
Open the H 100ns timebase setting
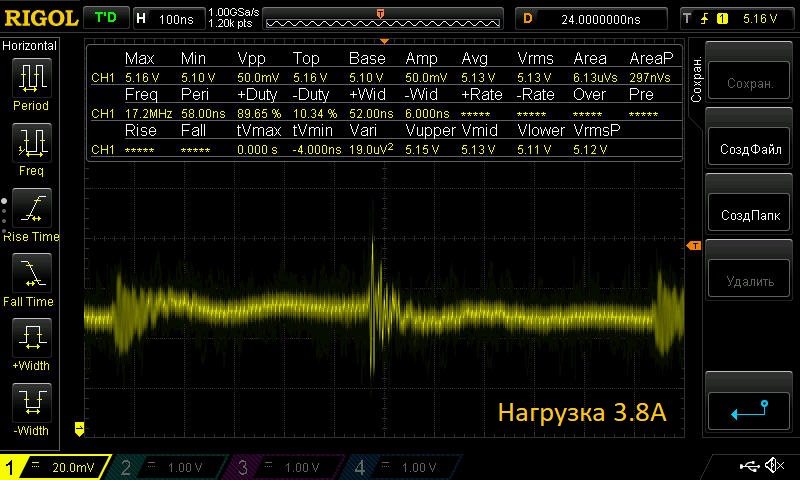coord(166,18)
